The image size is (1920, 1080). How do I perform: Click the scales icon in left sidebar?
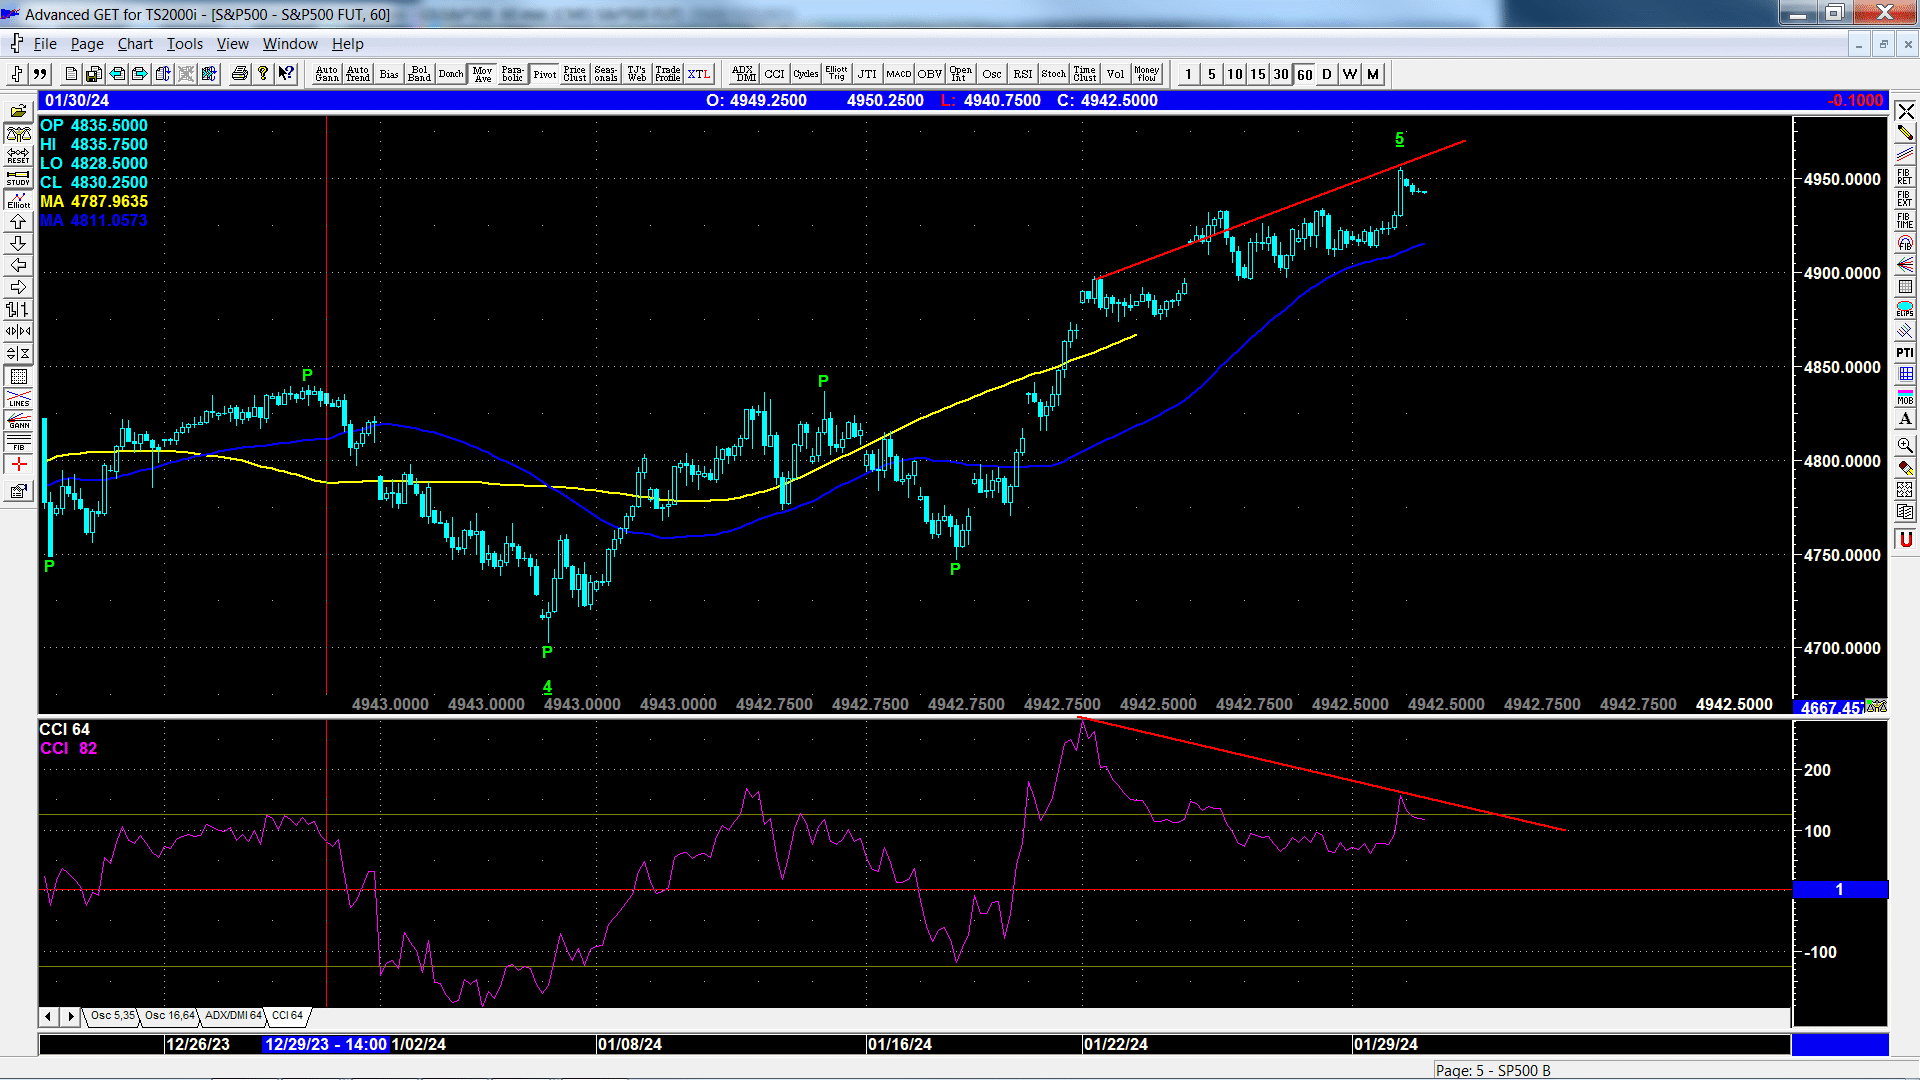coord(19,133)
